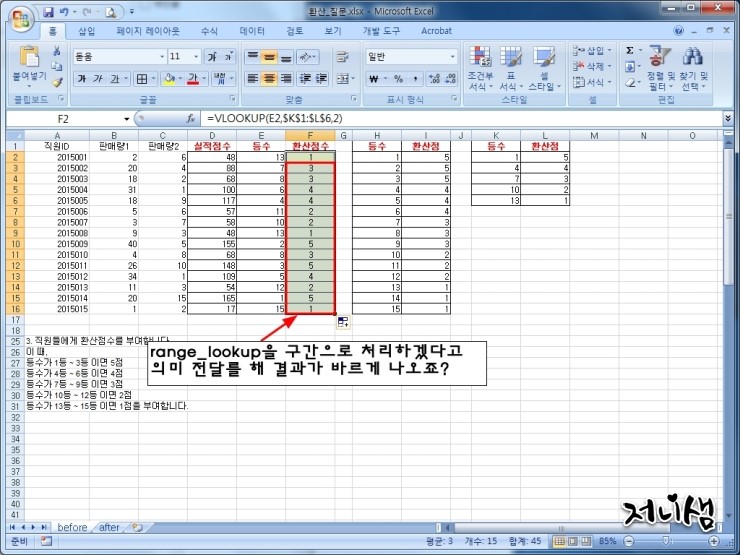
Task: Open Format as Table (표 서식)
Action: point(511,68)
